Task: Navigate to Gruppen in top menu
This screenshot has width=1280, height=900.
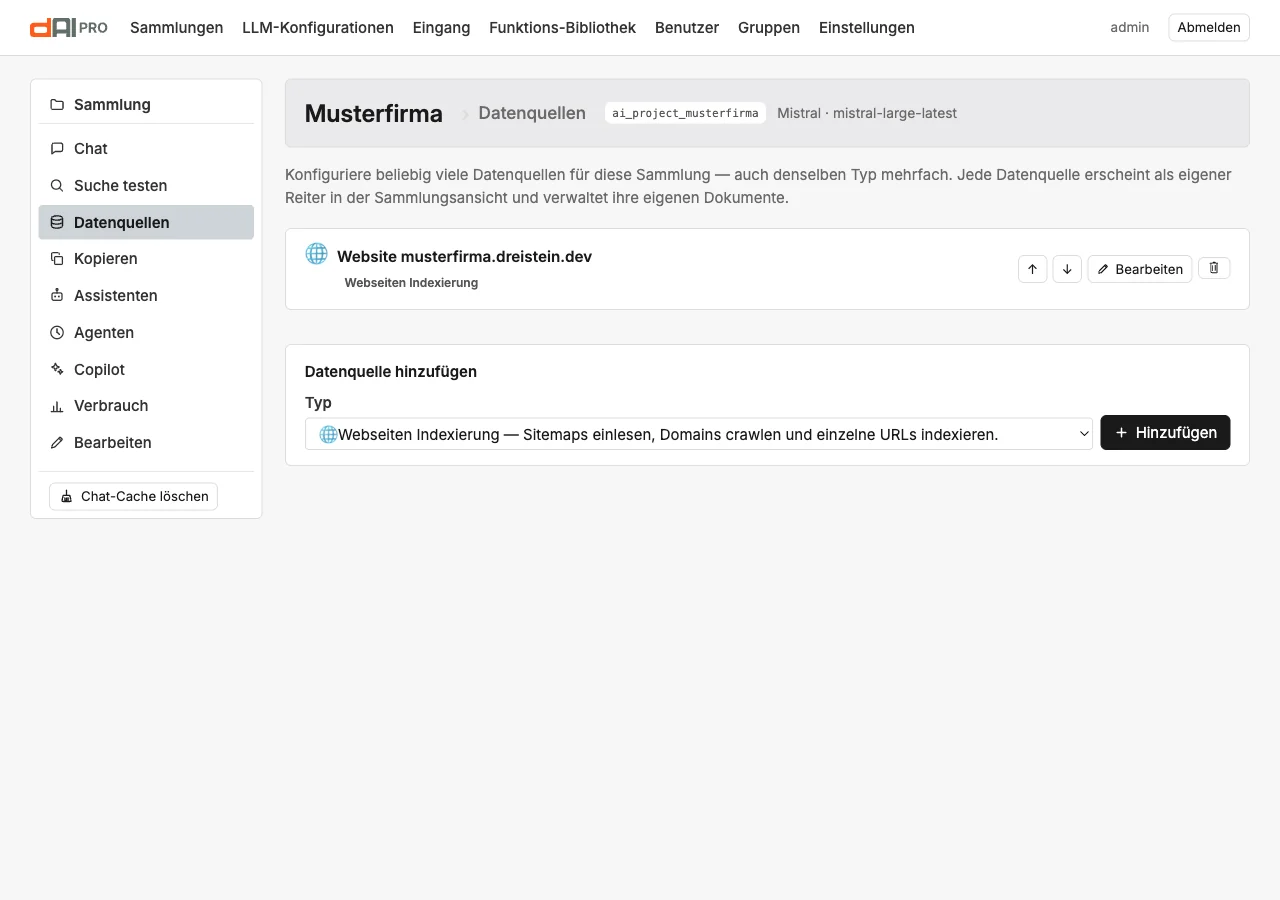Action: (769, 28)
